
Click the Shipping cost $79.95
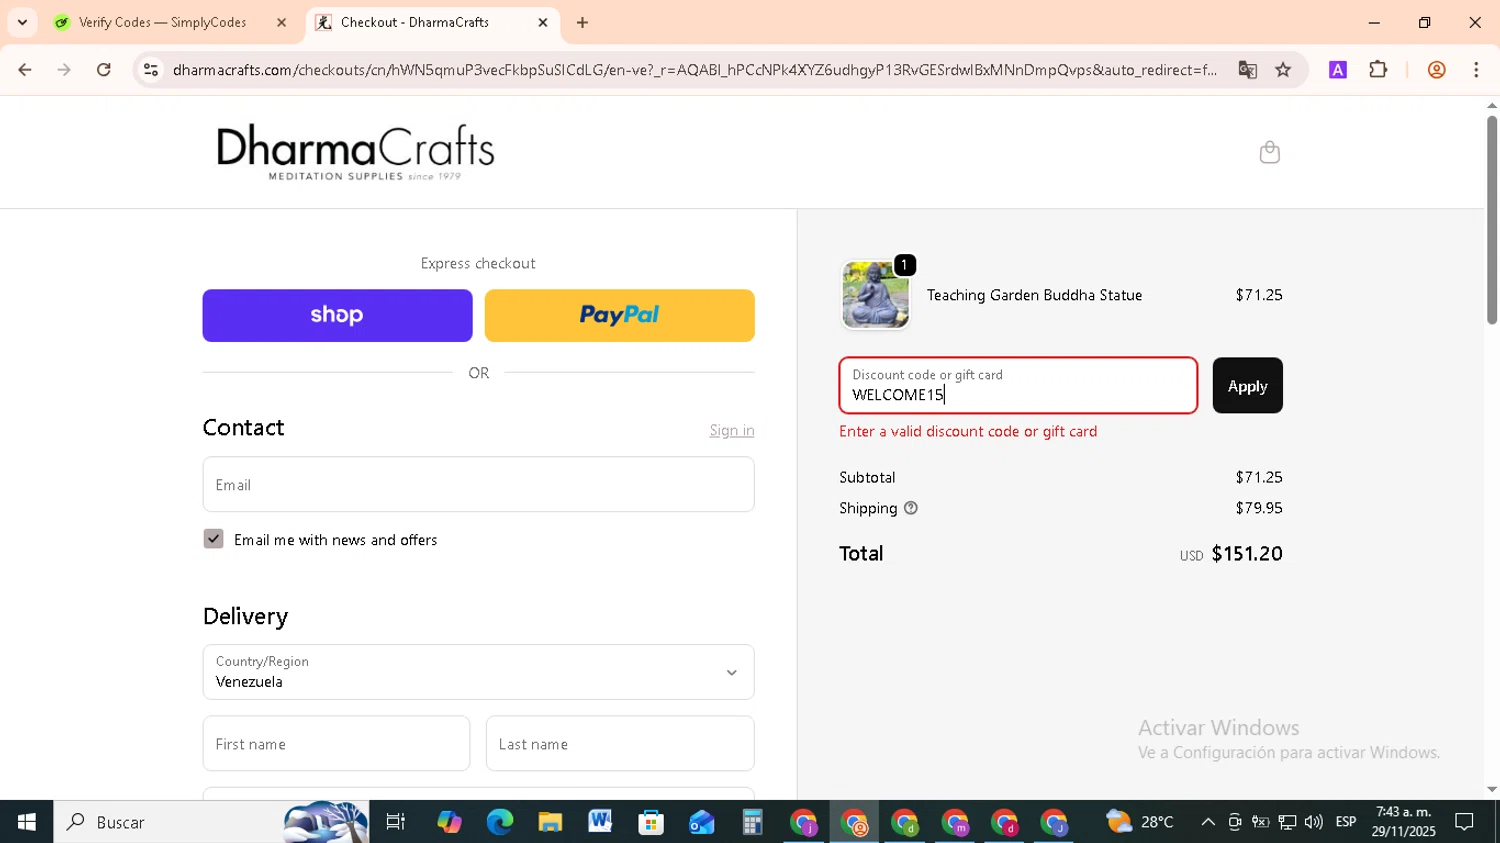point(1258,508)
